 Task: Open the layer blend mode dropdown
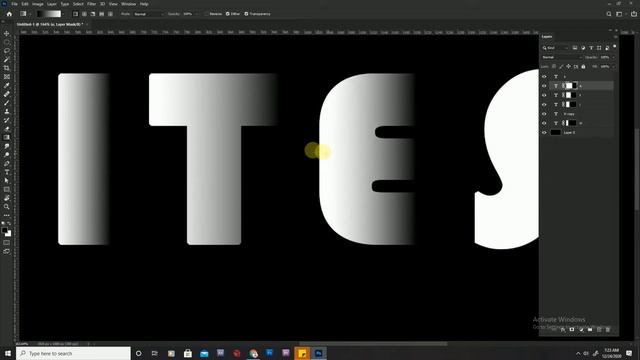pos(562,57)
